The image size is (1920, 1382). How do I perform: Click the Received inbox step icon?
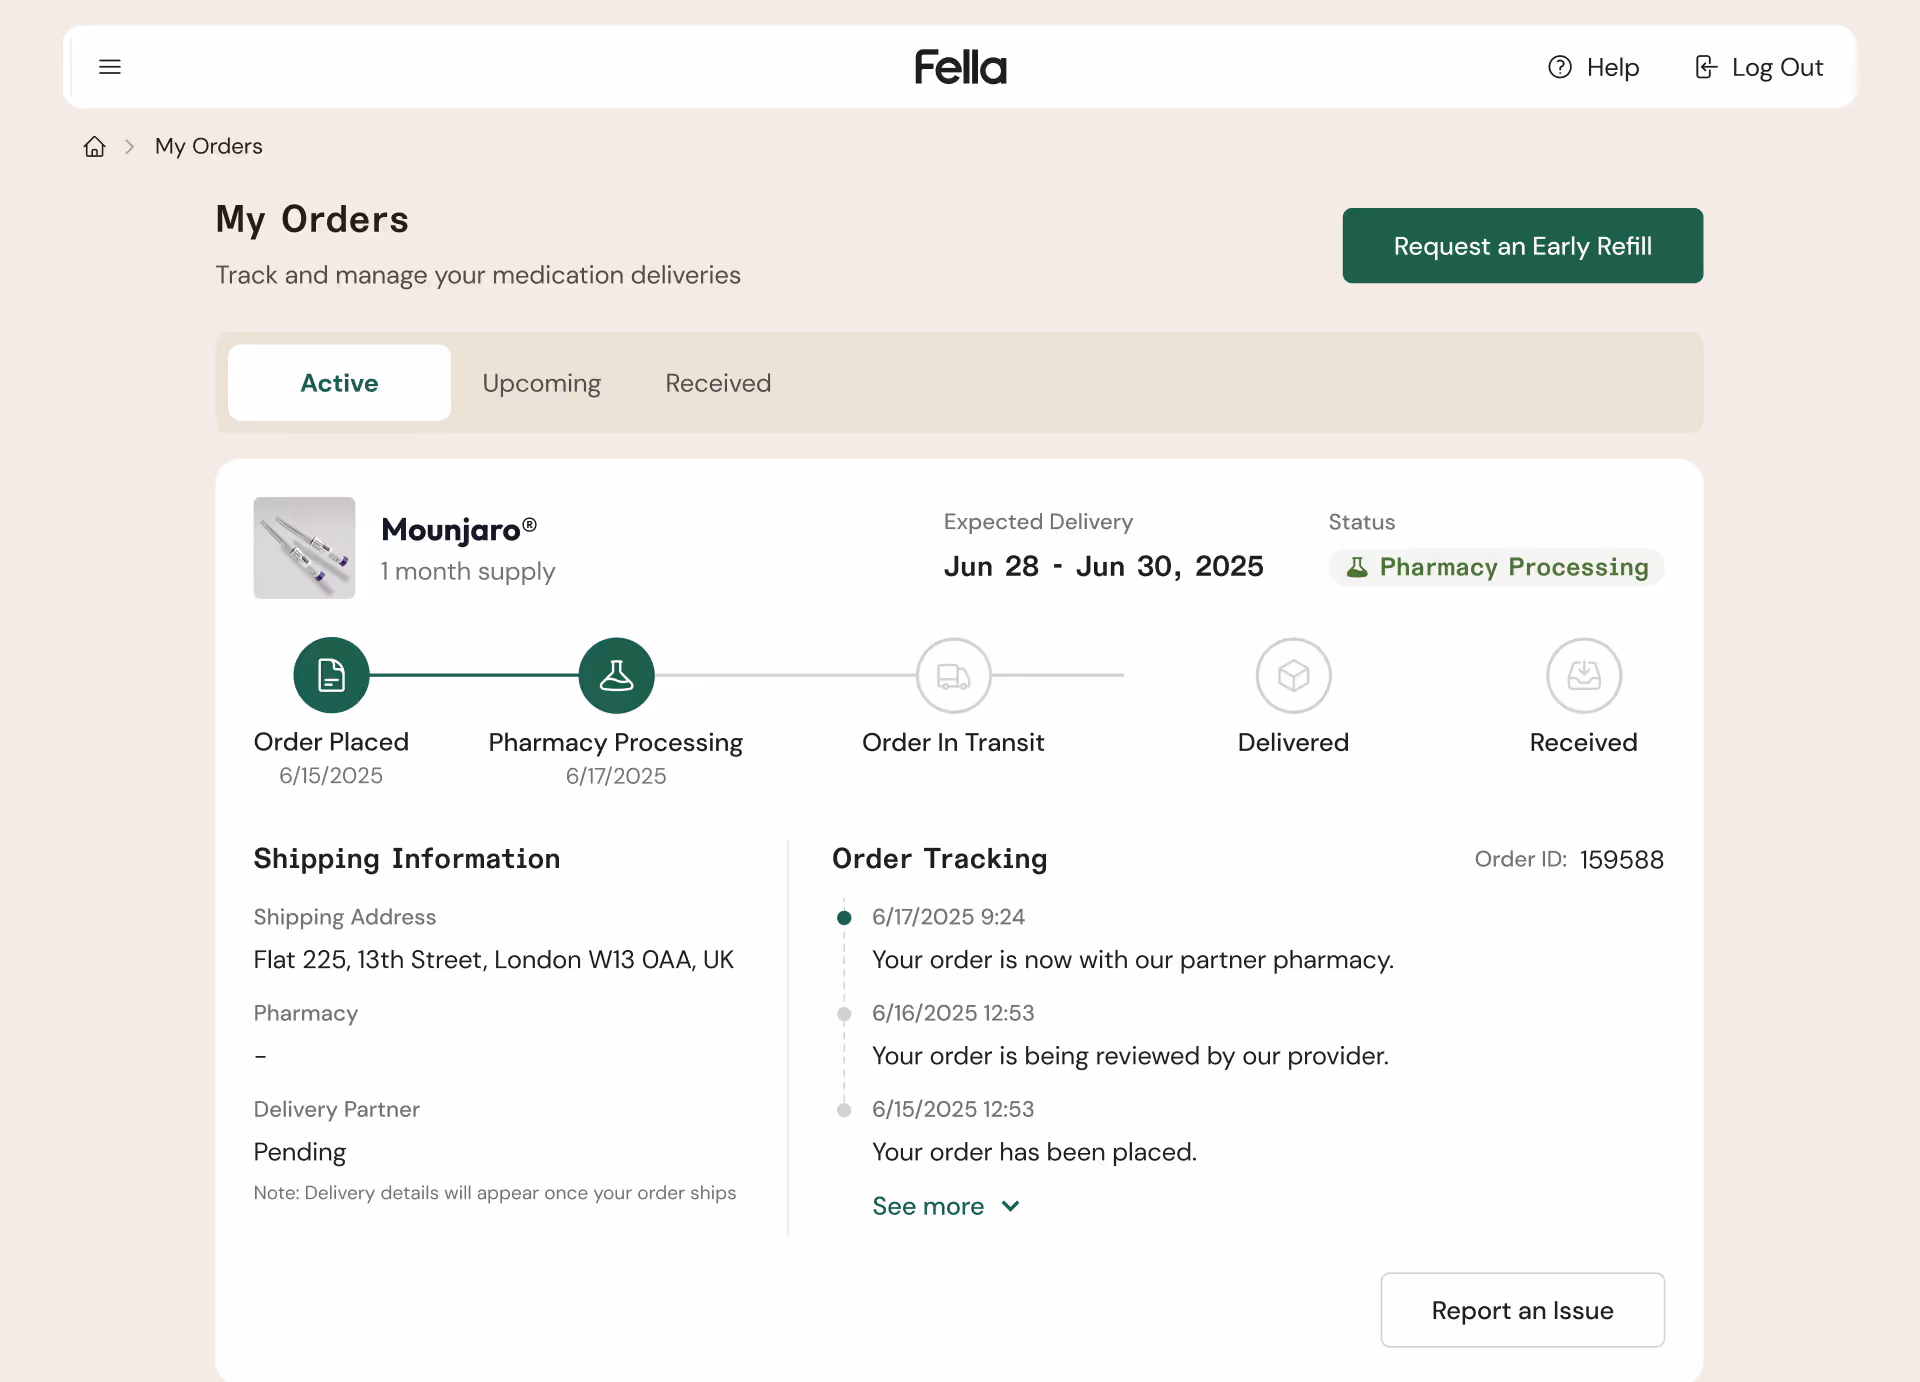click(x=1584, y=675)
